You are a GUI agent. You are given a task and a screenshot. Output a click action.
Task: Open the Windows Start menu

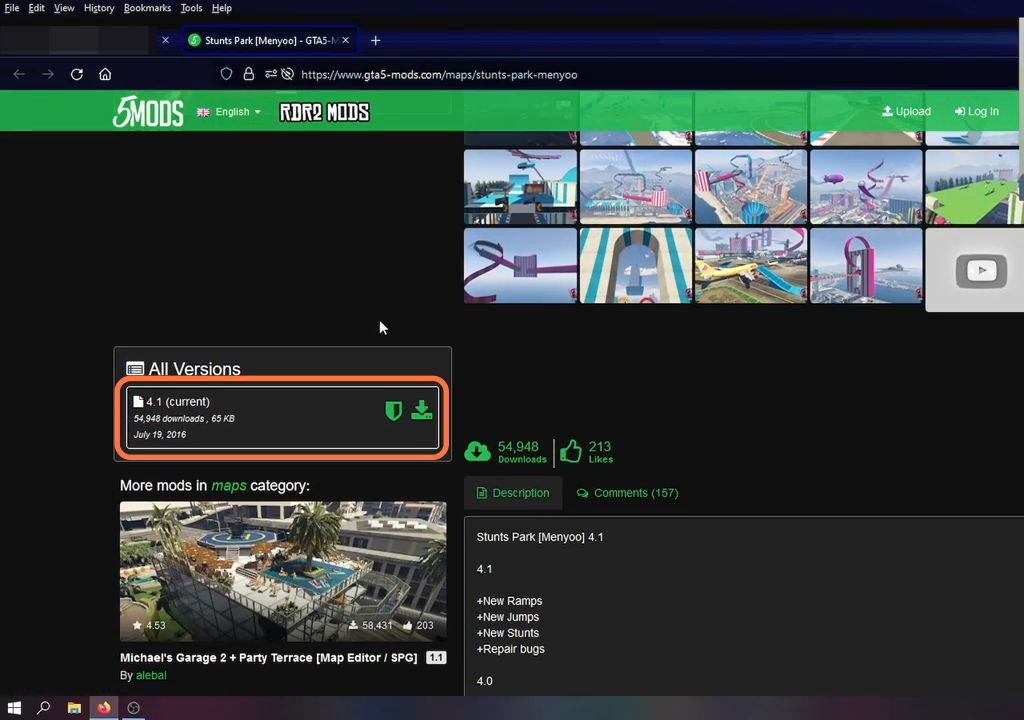point(14,708)
